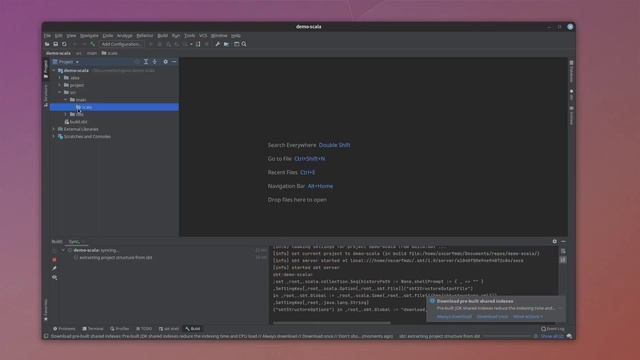The image size is (640, 360).
Task: Click the Reload/Synchronize toolbar icon
Action: pyautogui.click(x=64, y=44)
